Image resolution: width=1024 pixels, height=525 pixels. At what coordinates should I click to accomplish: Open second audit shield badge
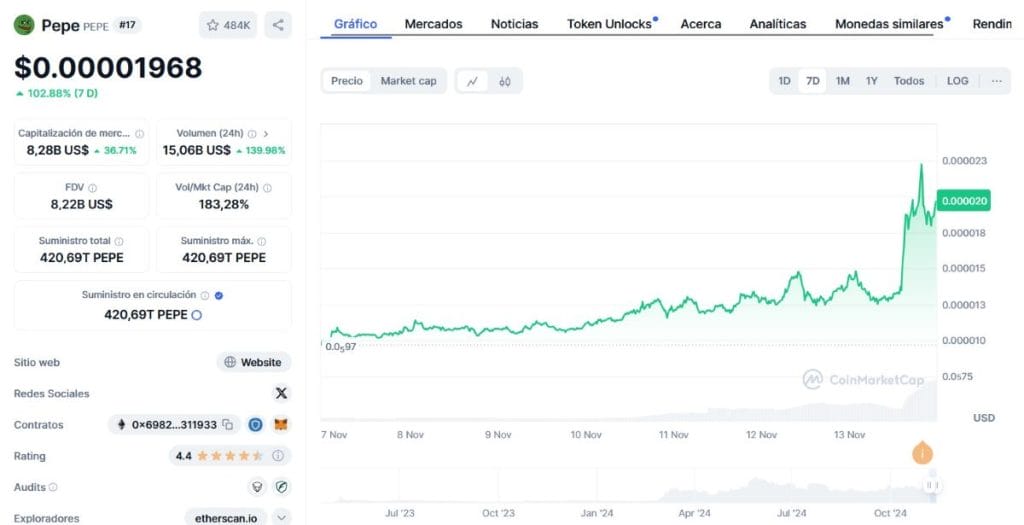pos(282,487)
